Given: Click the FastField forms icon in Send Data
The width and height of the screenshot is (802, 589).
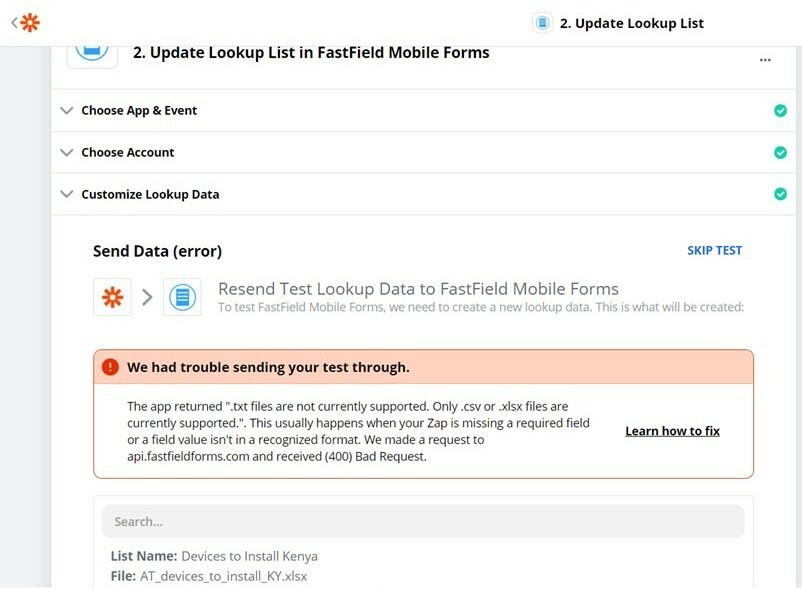Looking at the screenshot, I should 183,297.
